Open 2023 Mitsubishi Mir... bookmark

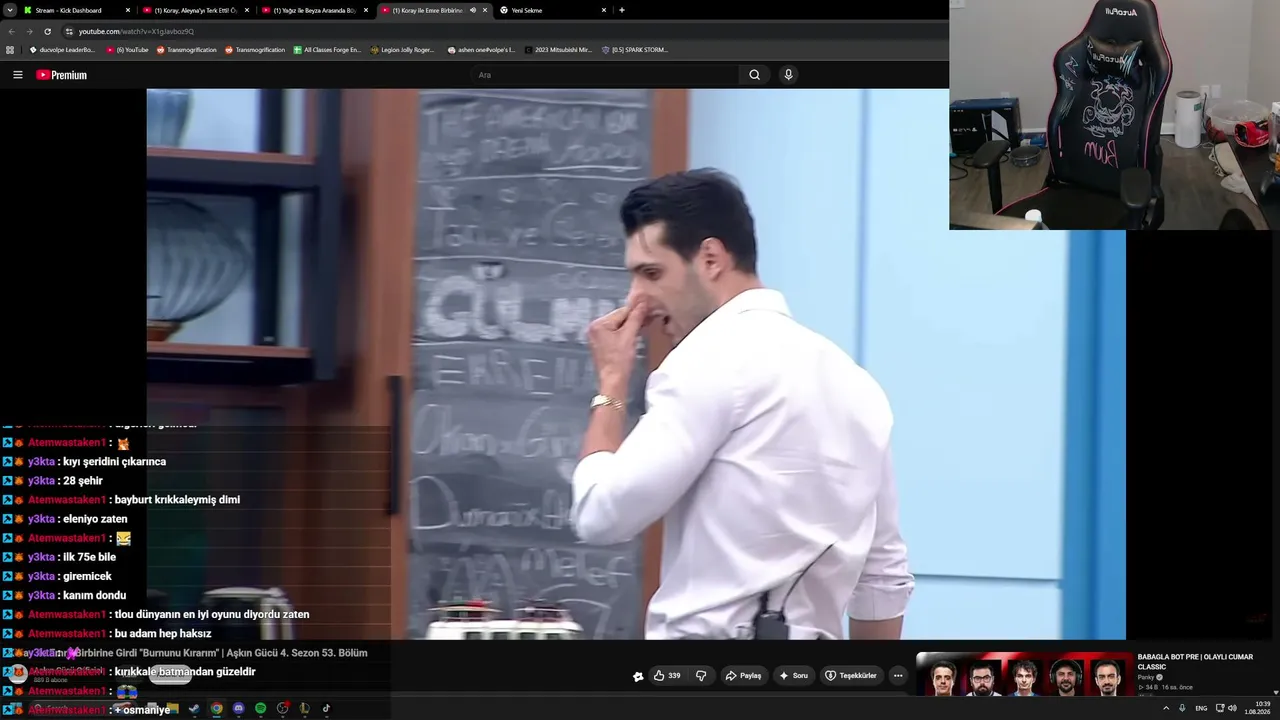557,50
